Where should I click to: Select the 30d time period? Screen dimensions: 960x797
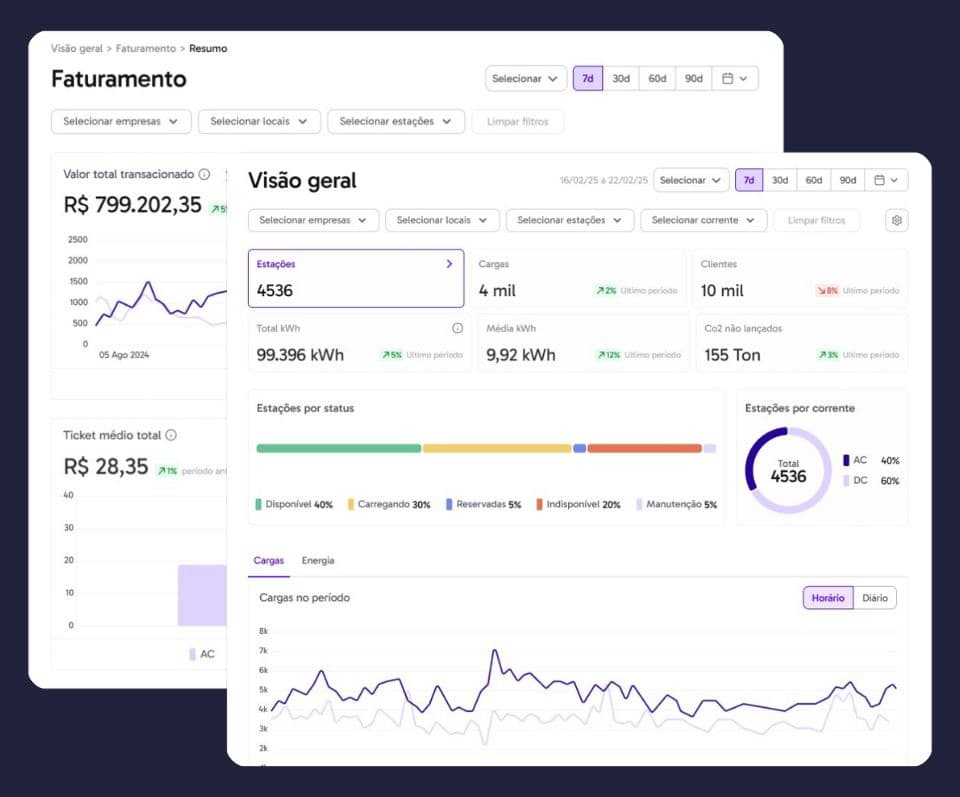click(781, 180)
